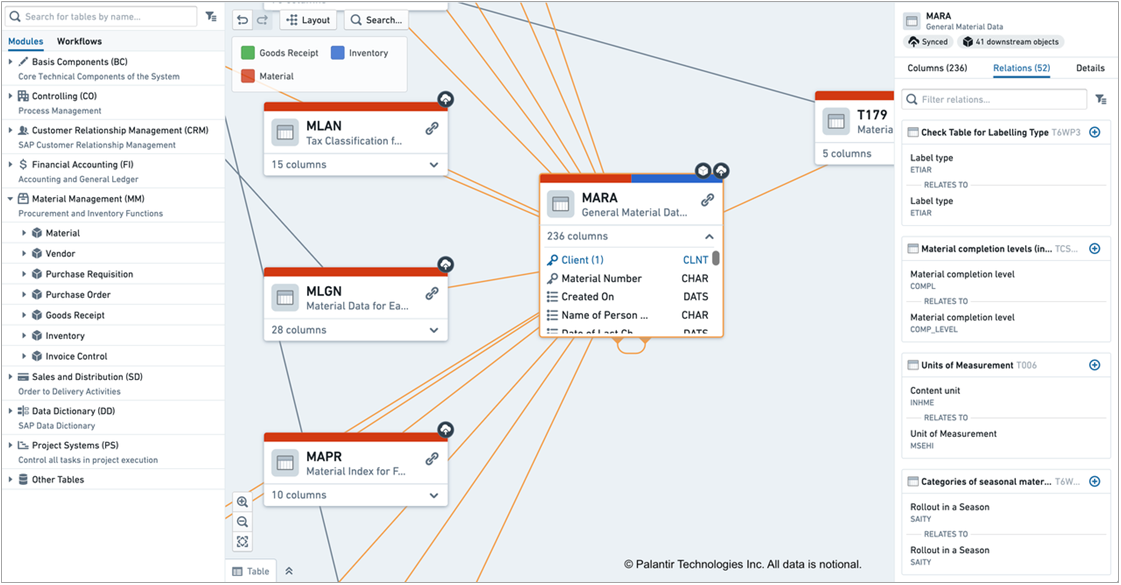Click the Synced status badge
The image size is (1121, 585).
click(928, 42)
